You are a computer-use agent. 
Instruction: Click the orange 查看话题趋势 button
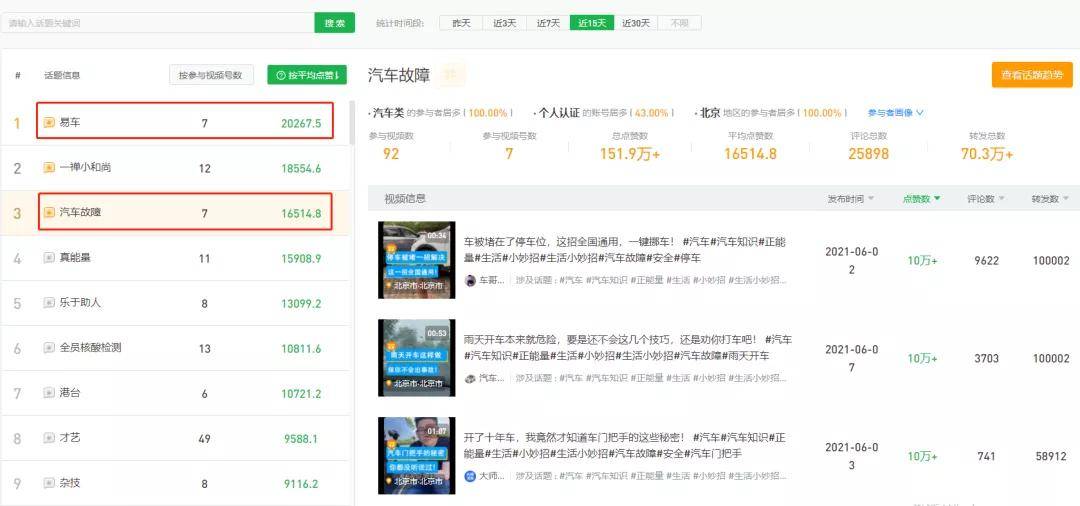(x=1032, y=75)
